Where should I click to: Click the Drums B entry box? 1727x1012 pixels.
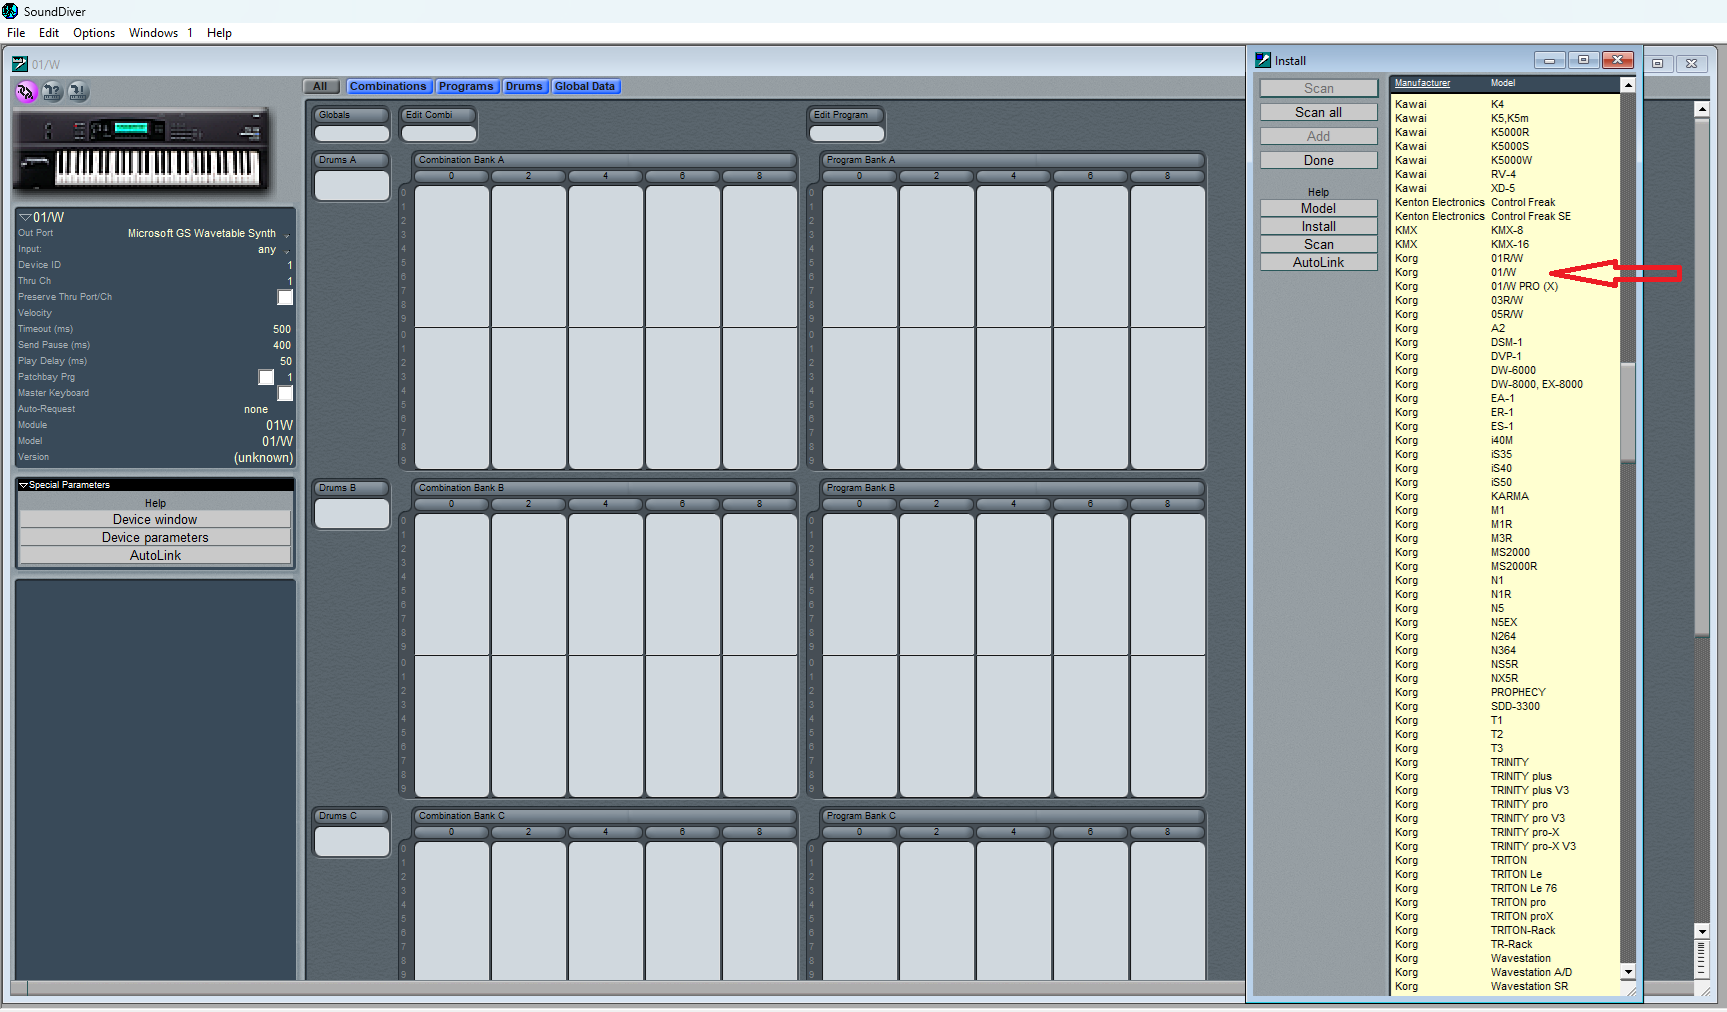point(352,513)
